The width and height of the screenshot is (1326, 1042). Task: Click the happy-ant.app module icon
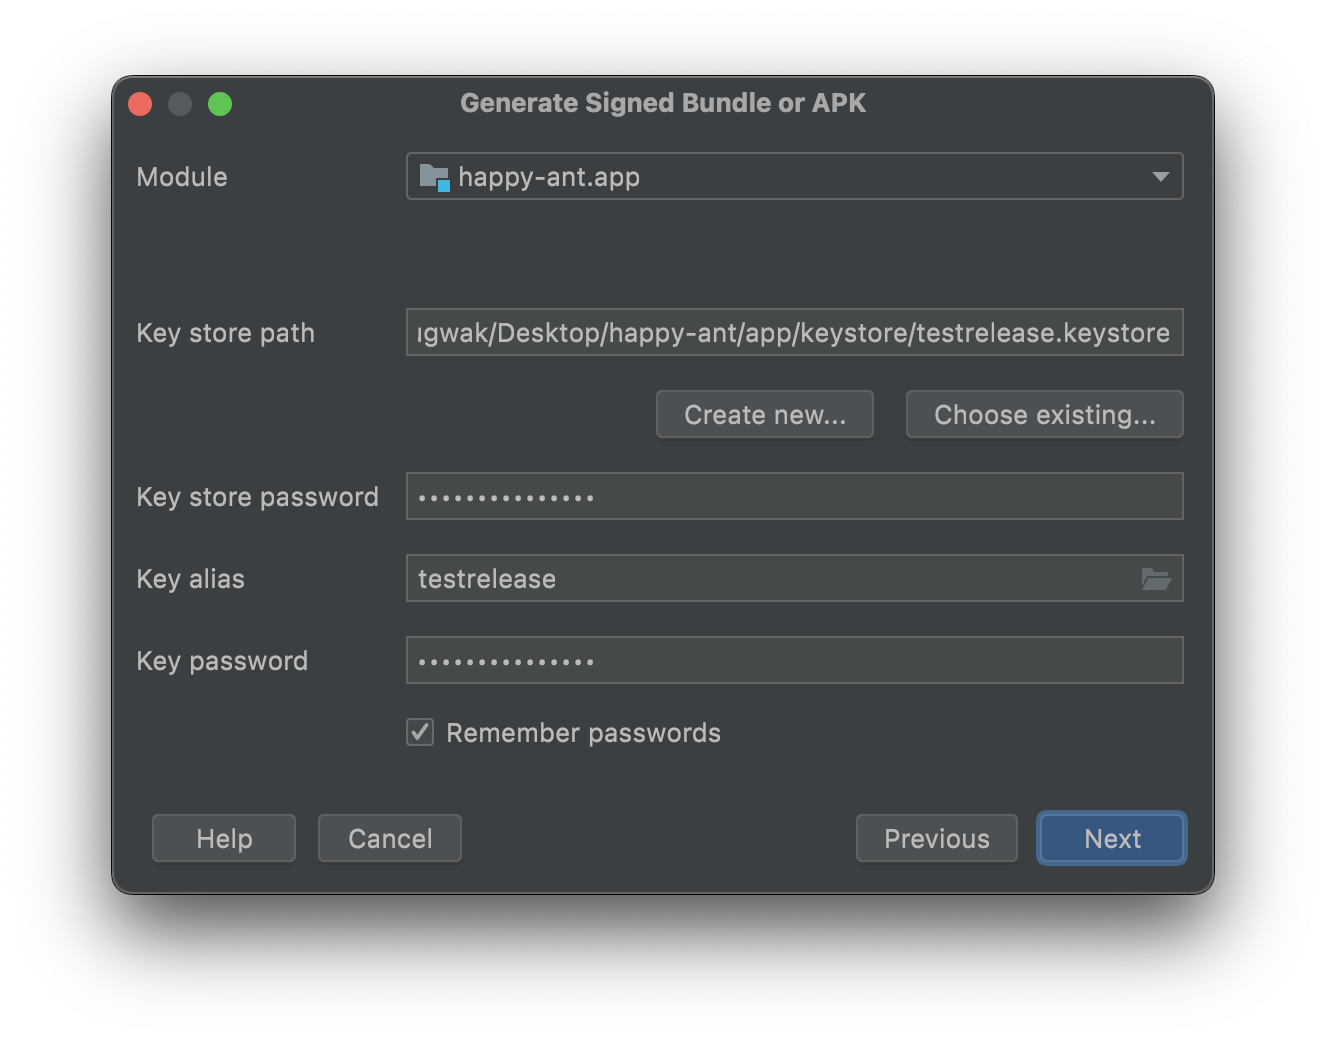tap(433, 176)
